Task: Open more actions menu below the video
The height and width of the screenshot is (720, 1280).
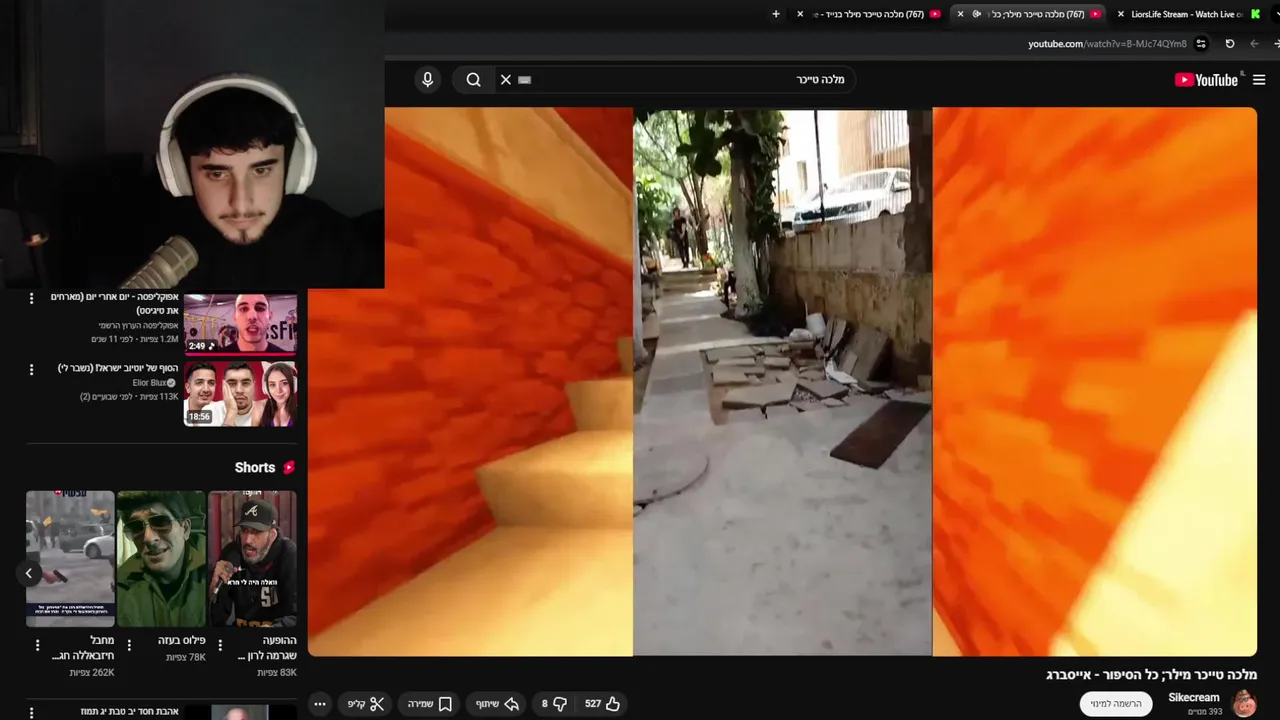Action: pyautogui.click(x=320, y=704)
